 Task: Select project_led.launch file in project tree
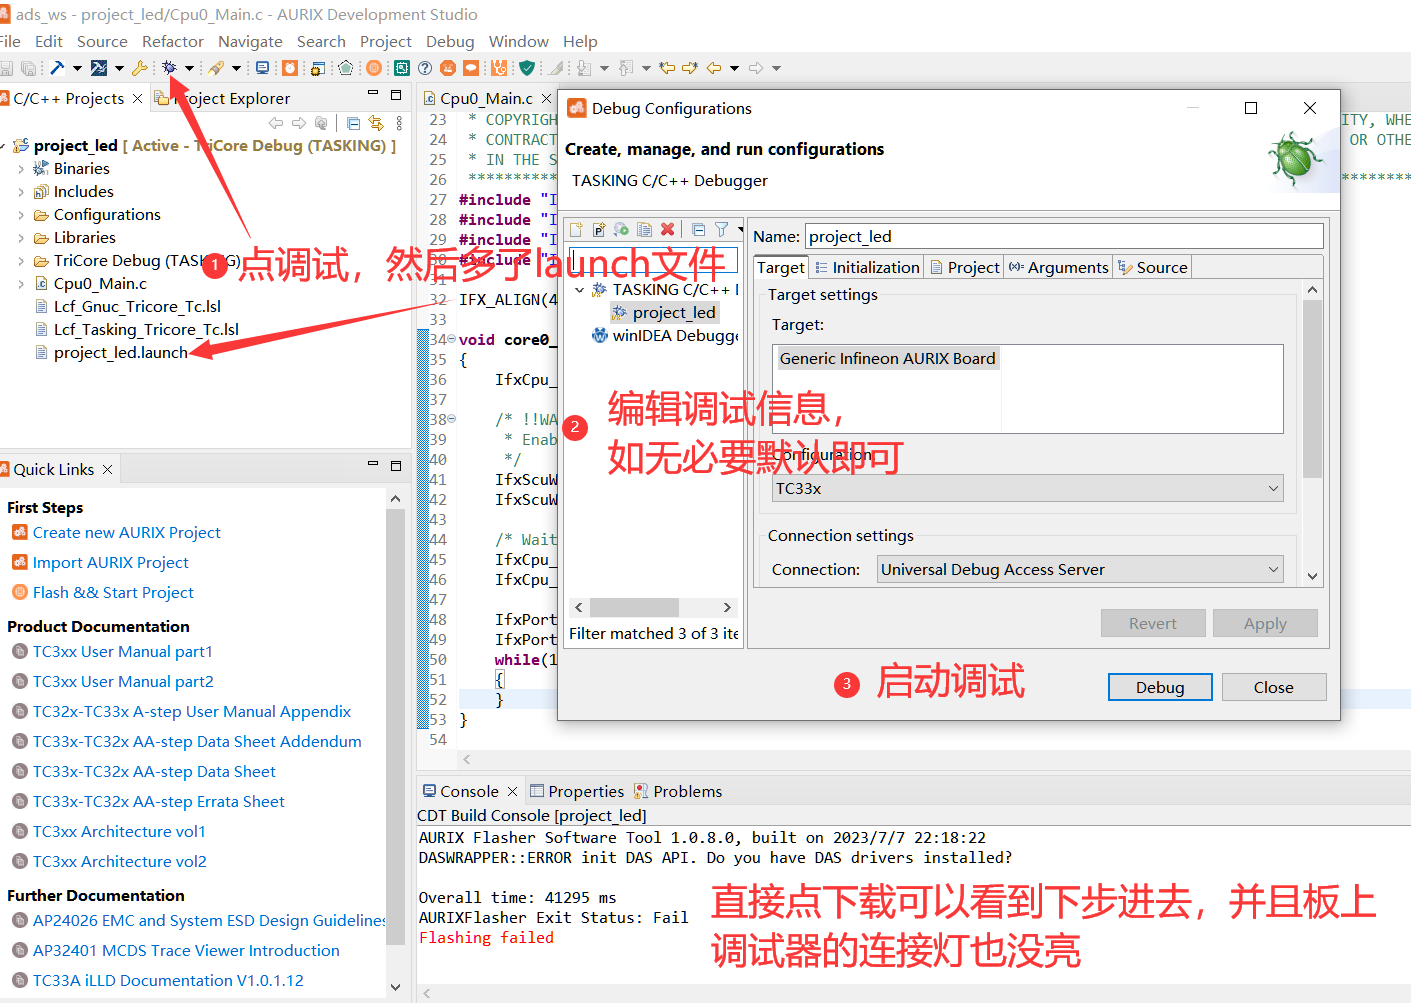[121, 353]
